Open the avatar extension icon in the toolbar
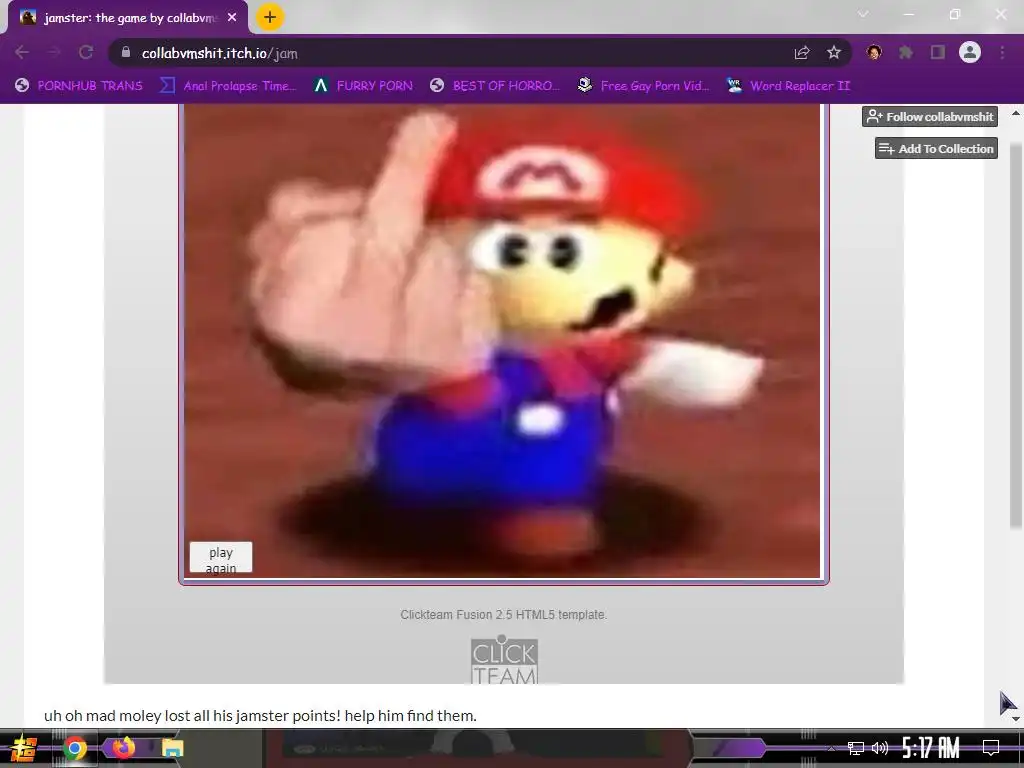The image size is (1024, 768). point(874,52)
